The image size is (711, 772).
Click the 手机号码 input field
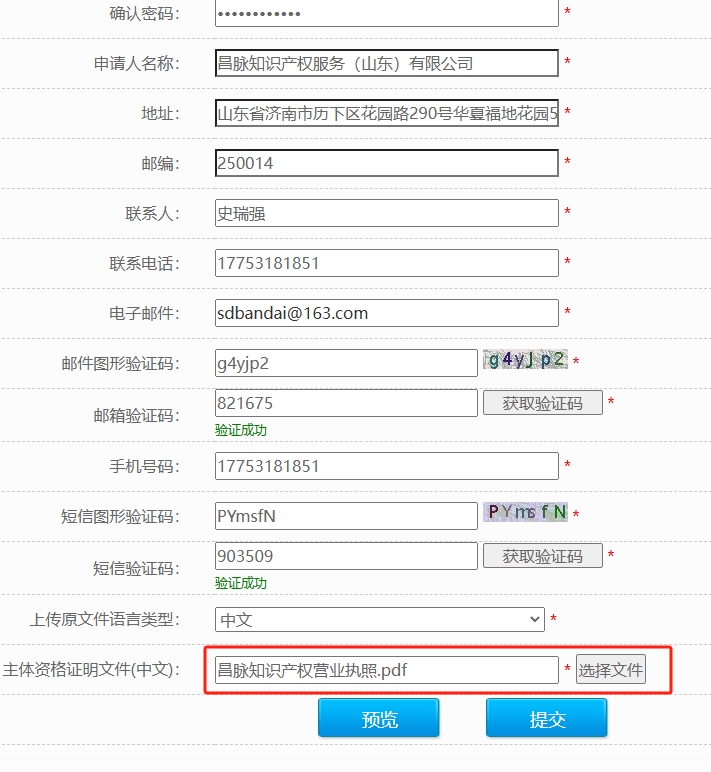pyautogui.click(x=386, y=466)
